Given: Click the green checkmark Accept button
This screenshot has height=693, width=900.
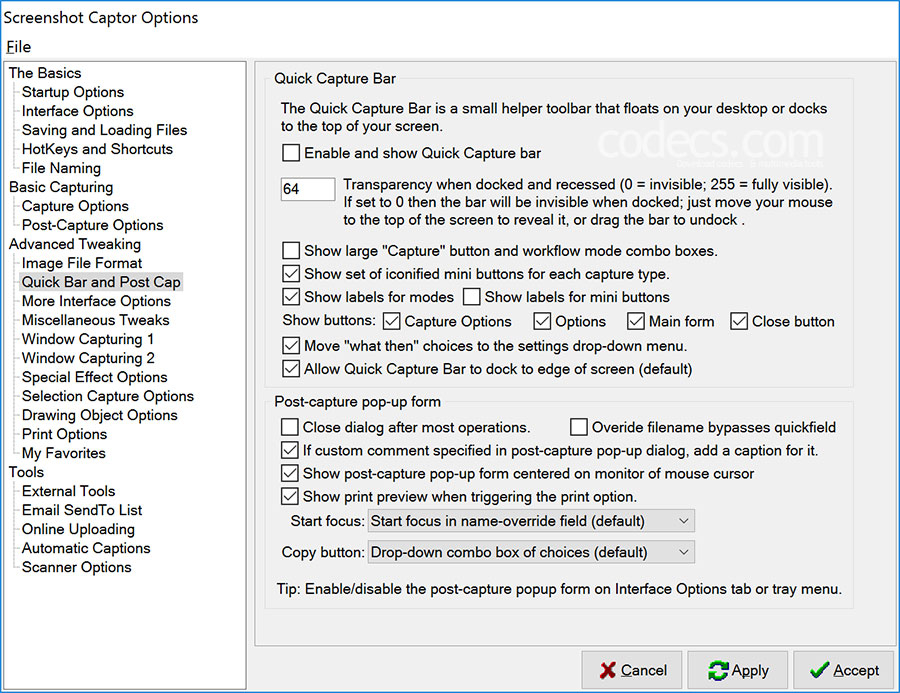Looking at the screenshot, I should (x=844, y=669).
